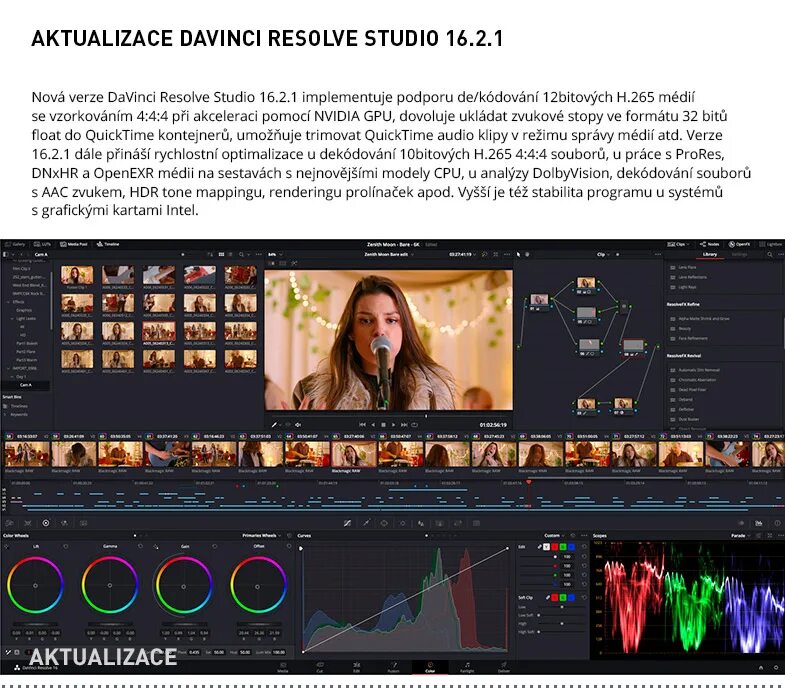The width and height of the screenshot is (785, 688).
Task: Click the Lift color wheel center
Action: coord(36,585)
